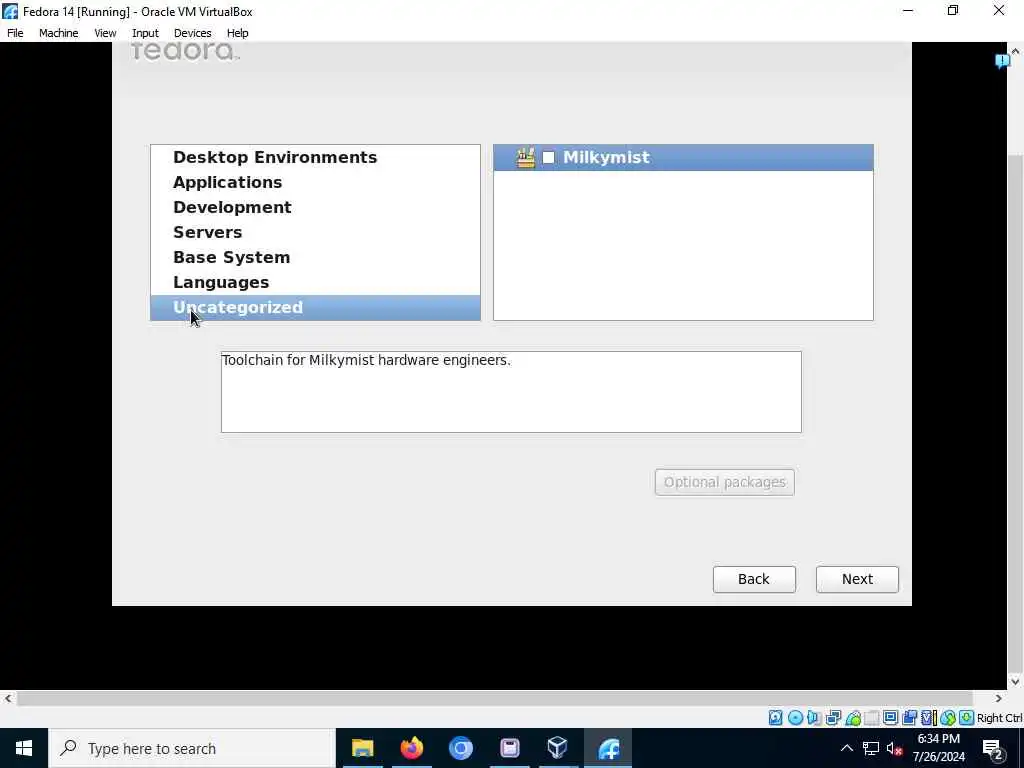1024x768 pixels.
Task: Open the Windows Start menu
Action: [x=24, y=748]
